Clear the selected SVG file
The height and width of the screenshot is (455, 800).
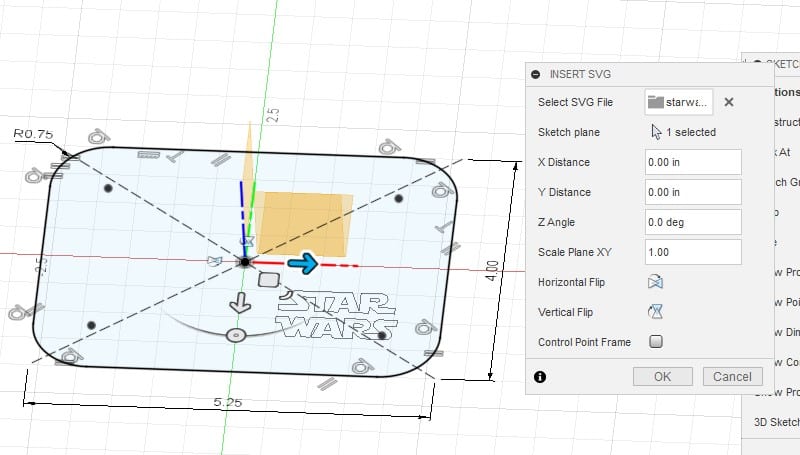[729, 102]
